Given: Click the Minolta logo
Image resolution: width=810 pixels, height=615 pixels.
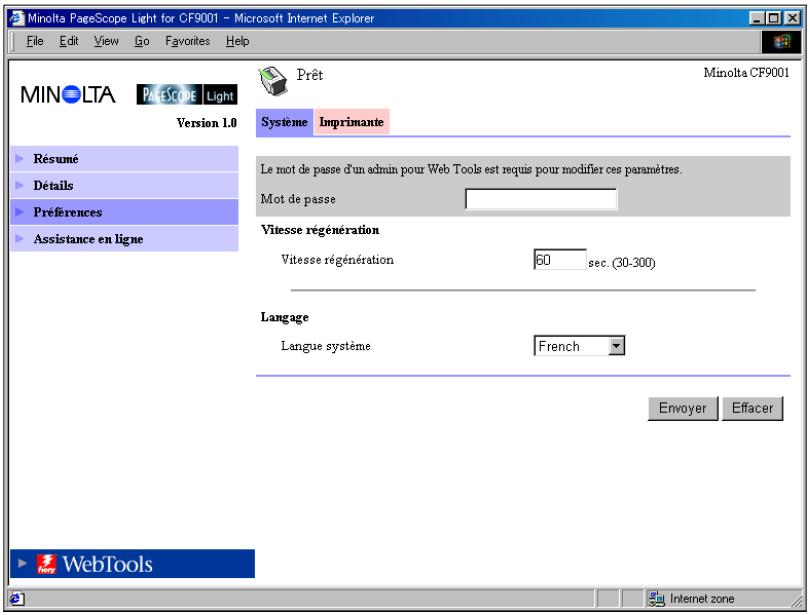Looking at the screenshot, I should 68,95.
